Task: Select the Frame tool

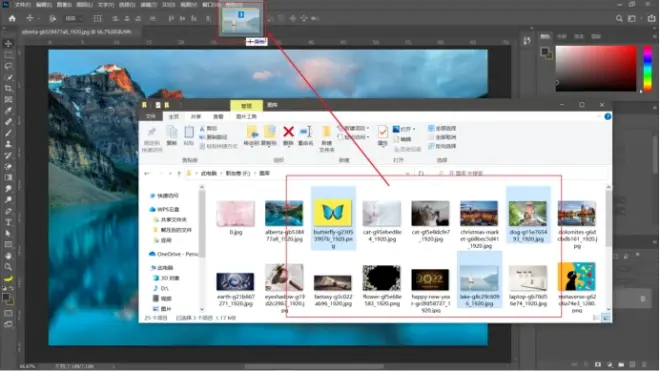Action: point(8,99)
